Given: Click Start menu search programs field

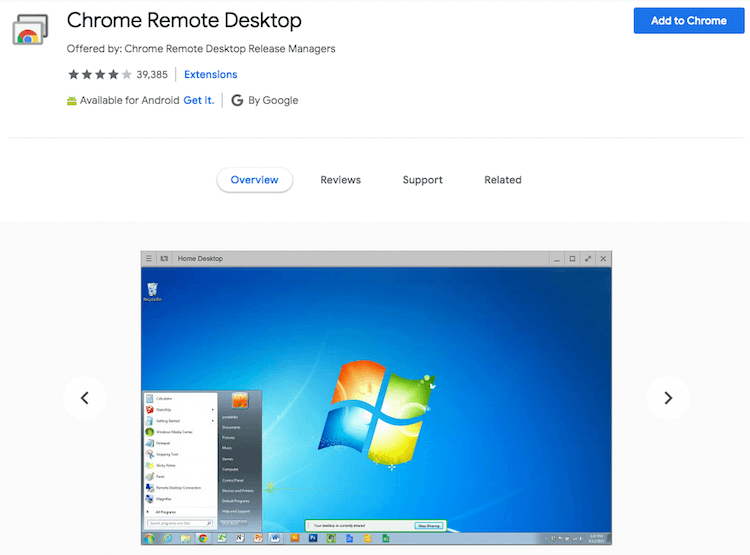Looking at the screenshot, I should pyautogui.click(x=180, y=523).
